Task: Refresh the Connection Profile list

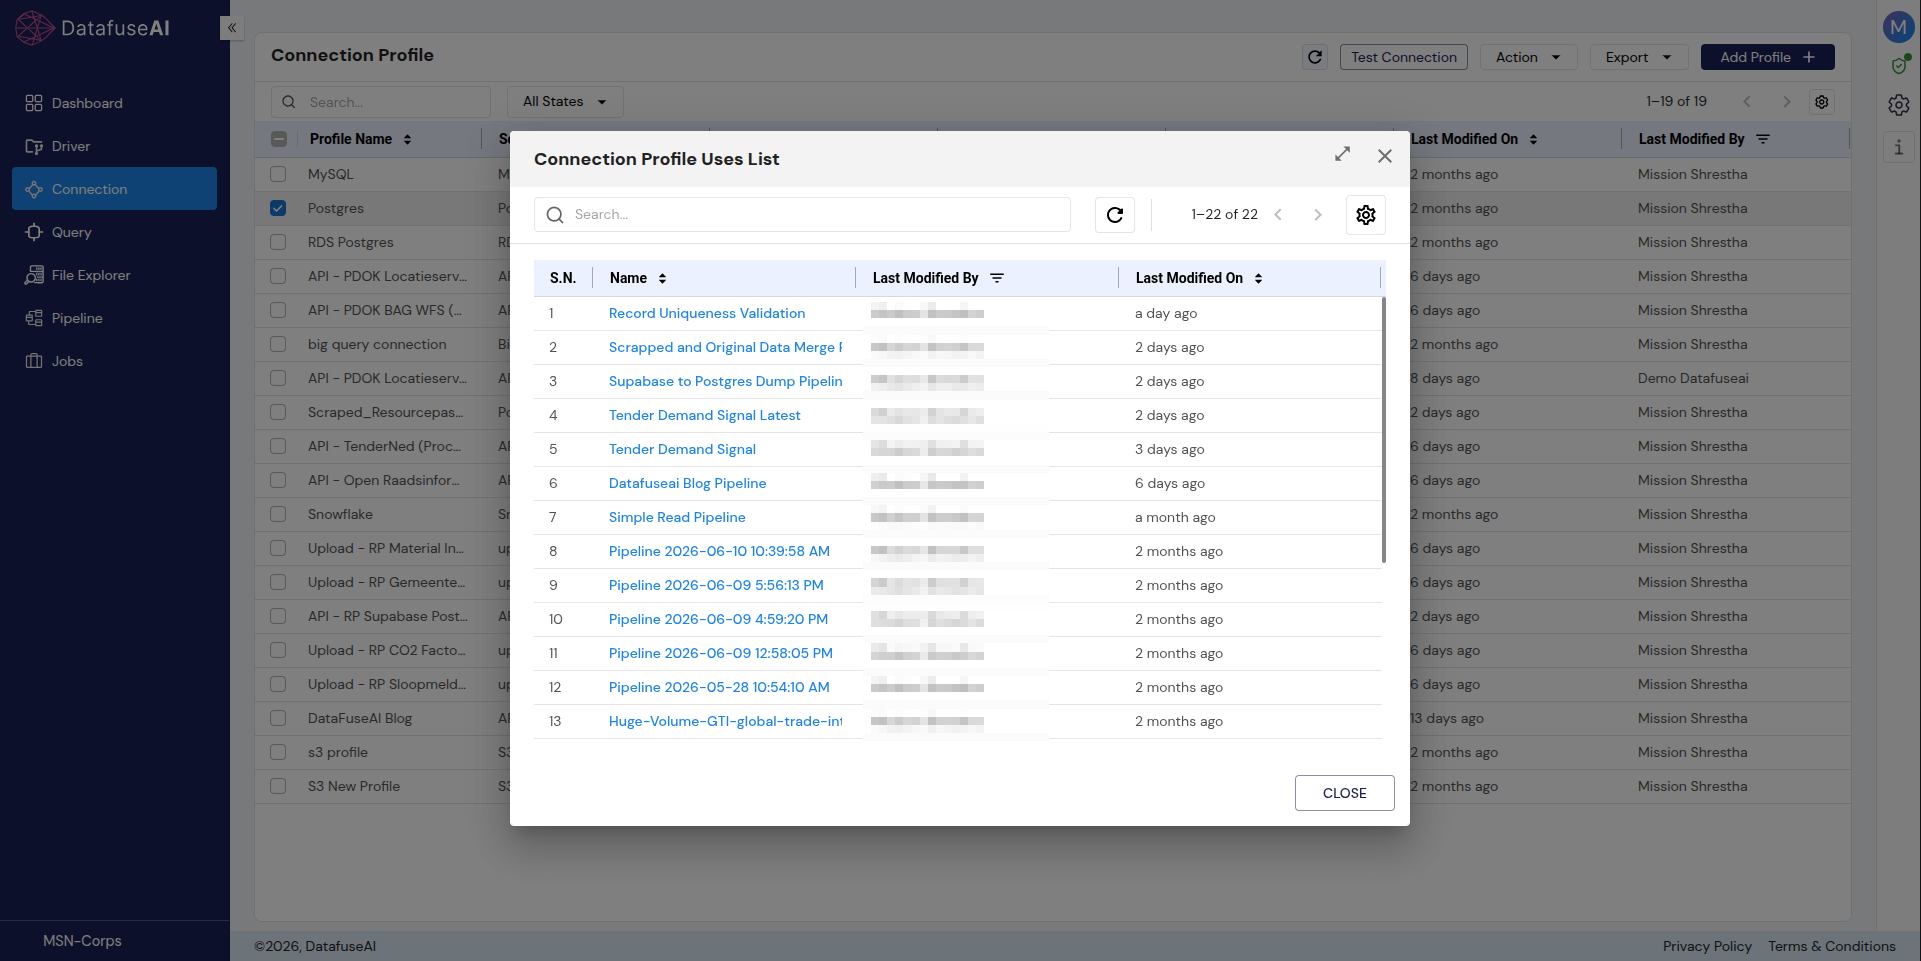Action: 1315,57
